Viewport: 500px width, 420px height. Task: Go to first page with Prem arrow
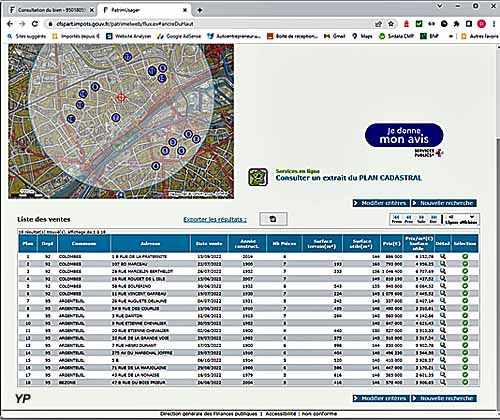click(x=397, y=219)
